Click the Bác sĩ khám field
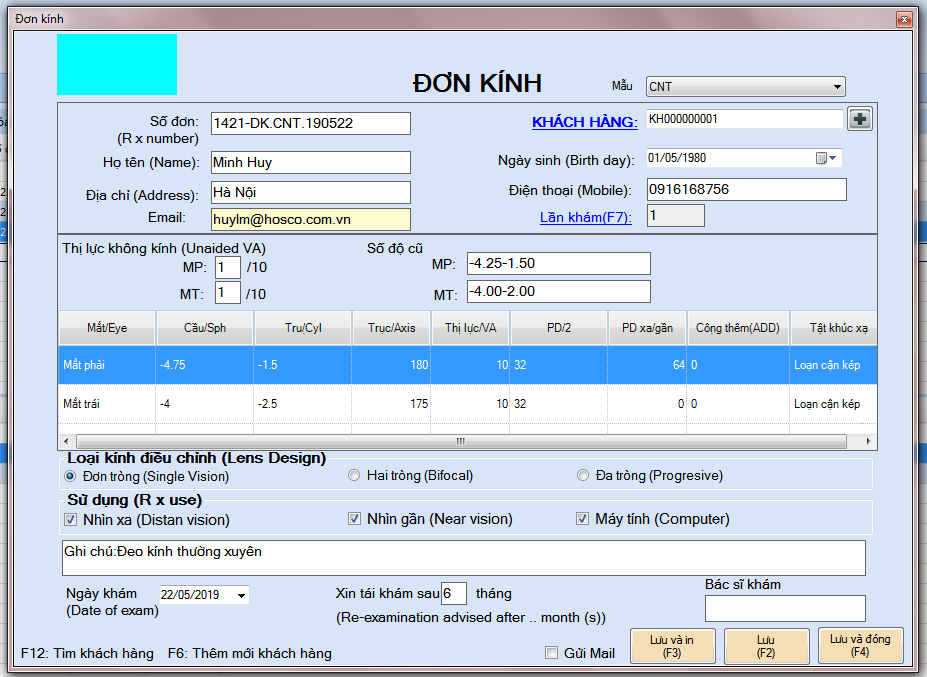 (x=785, y=608)
